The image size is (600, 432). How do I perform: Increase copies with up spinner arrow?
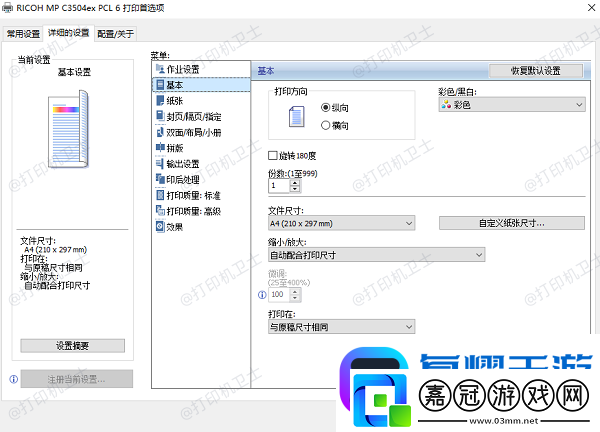[x=295, y=183]
